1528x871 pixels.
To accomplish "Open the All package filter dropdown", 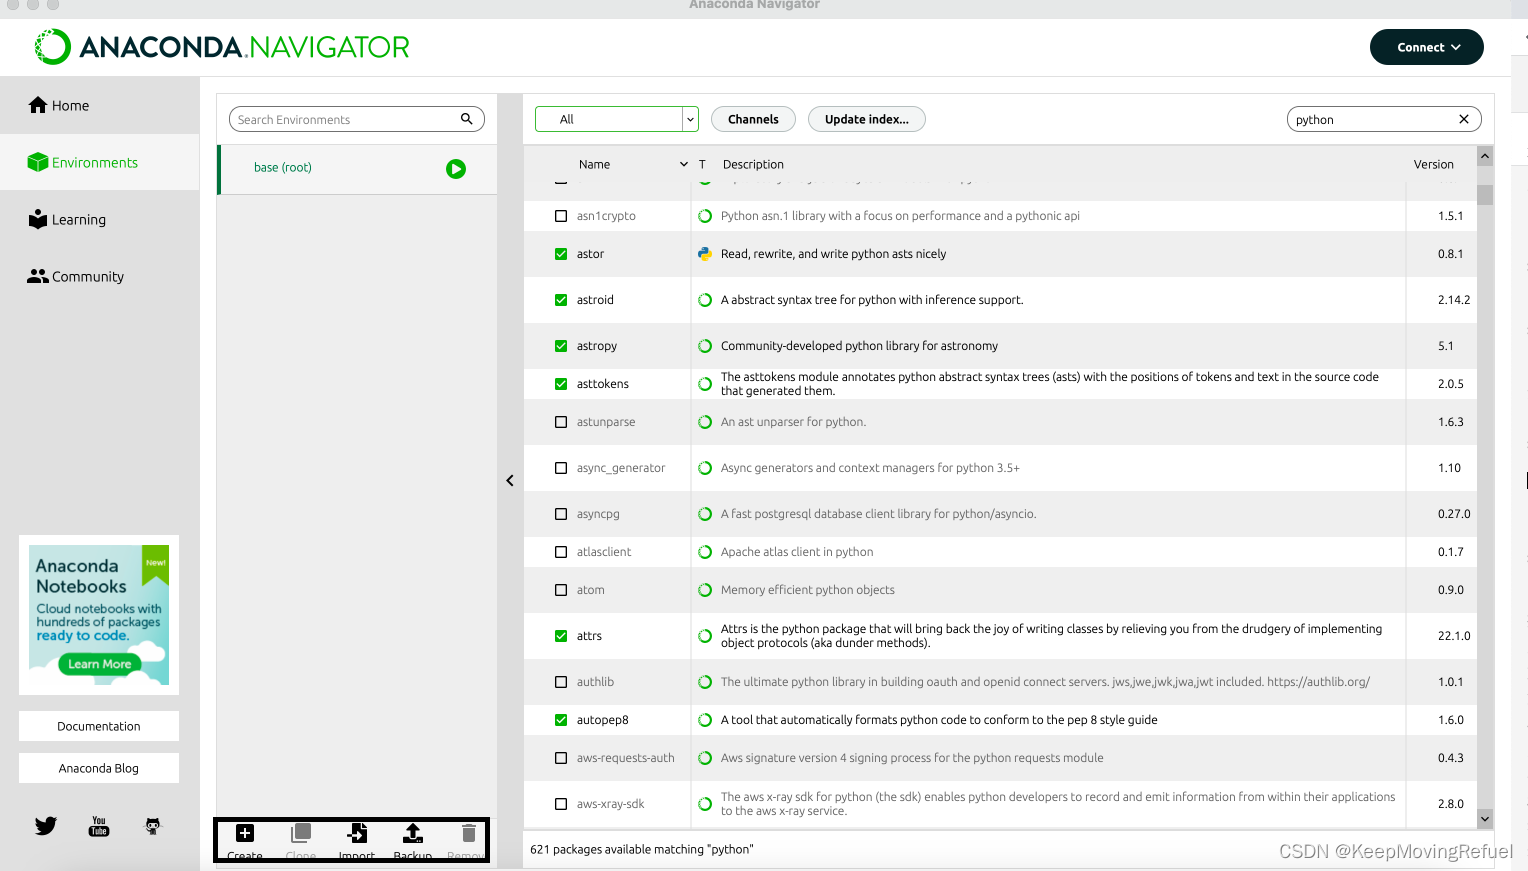I will [x=617, y=119].
